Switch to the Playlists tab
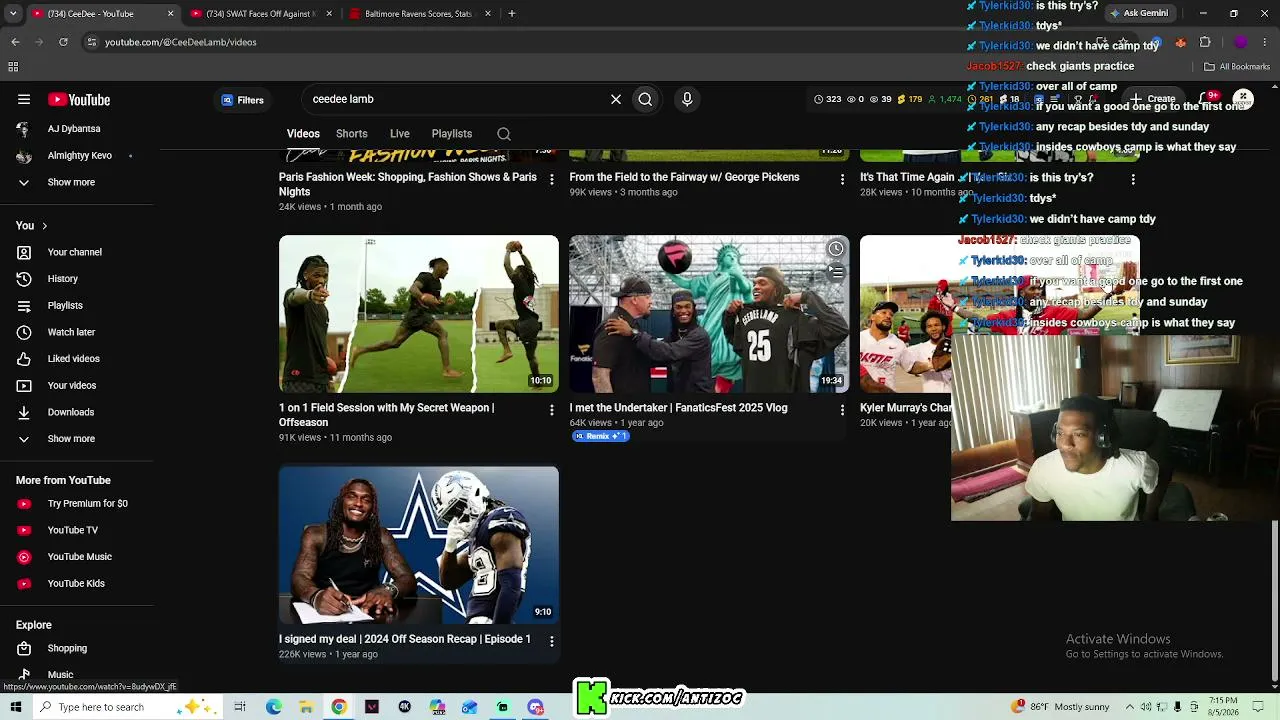 (x=452, y=134)
